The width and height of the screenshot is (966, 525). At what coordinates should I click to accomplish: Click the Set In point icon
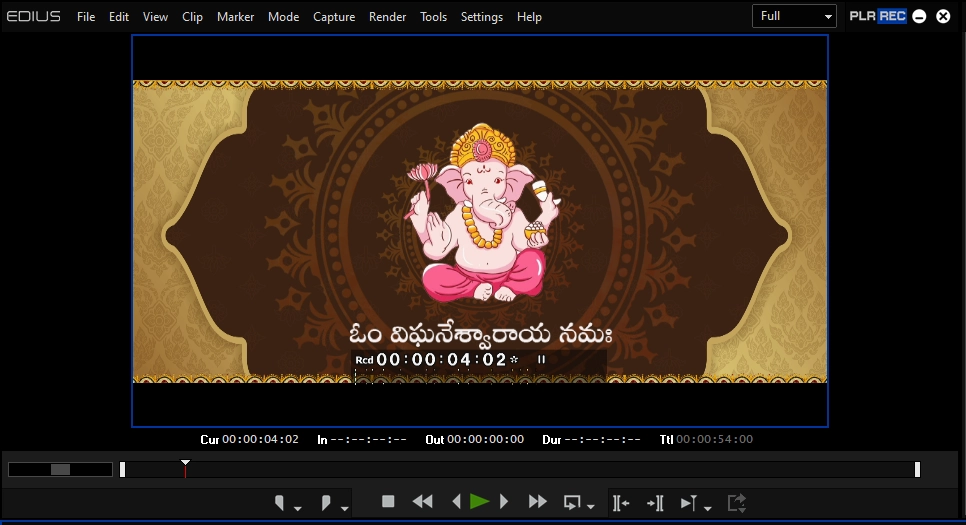pos(279,503)
